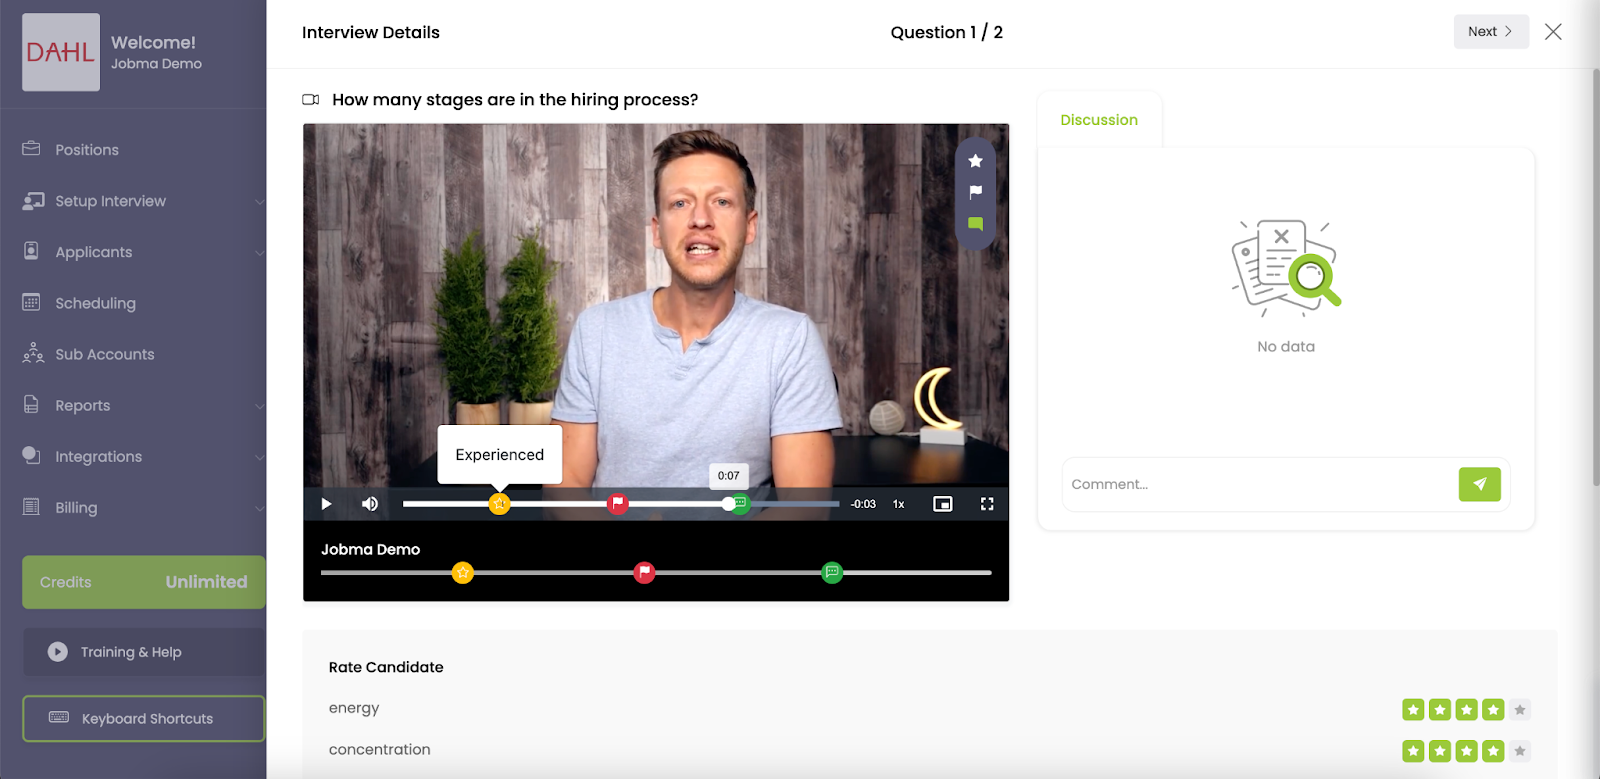This screenshot has height=779, width=1600.
Task: Expand Billing chevron
Action: click(260, 508)
